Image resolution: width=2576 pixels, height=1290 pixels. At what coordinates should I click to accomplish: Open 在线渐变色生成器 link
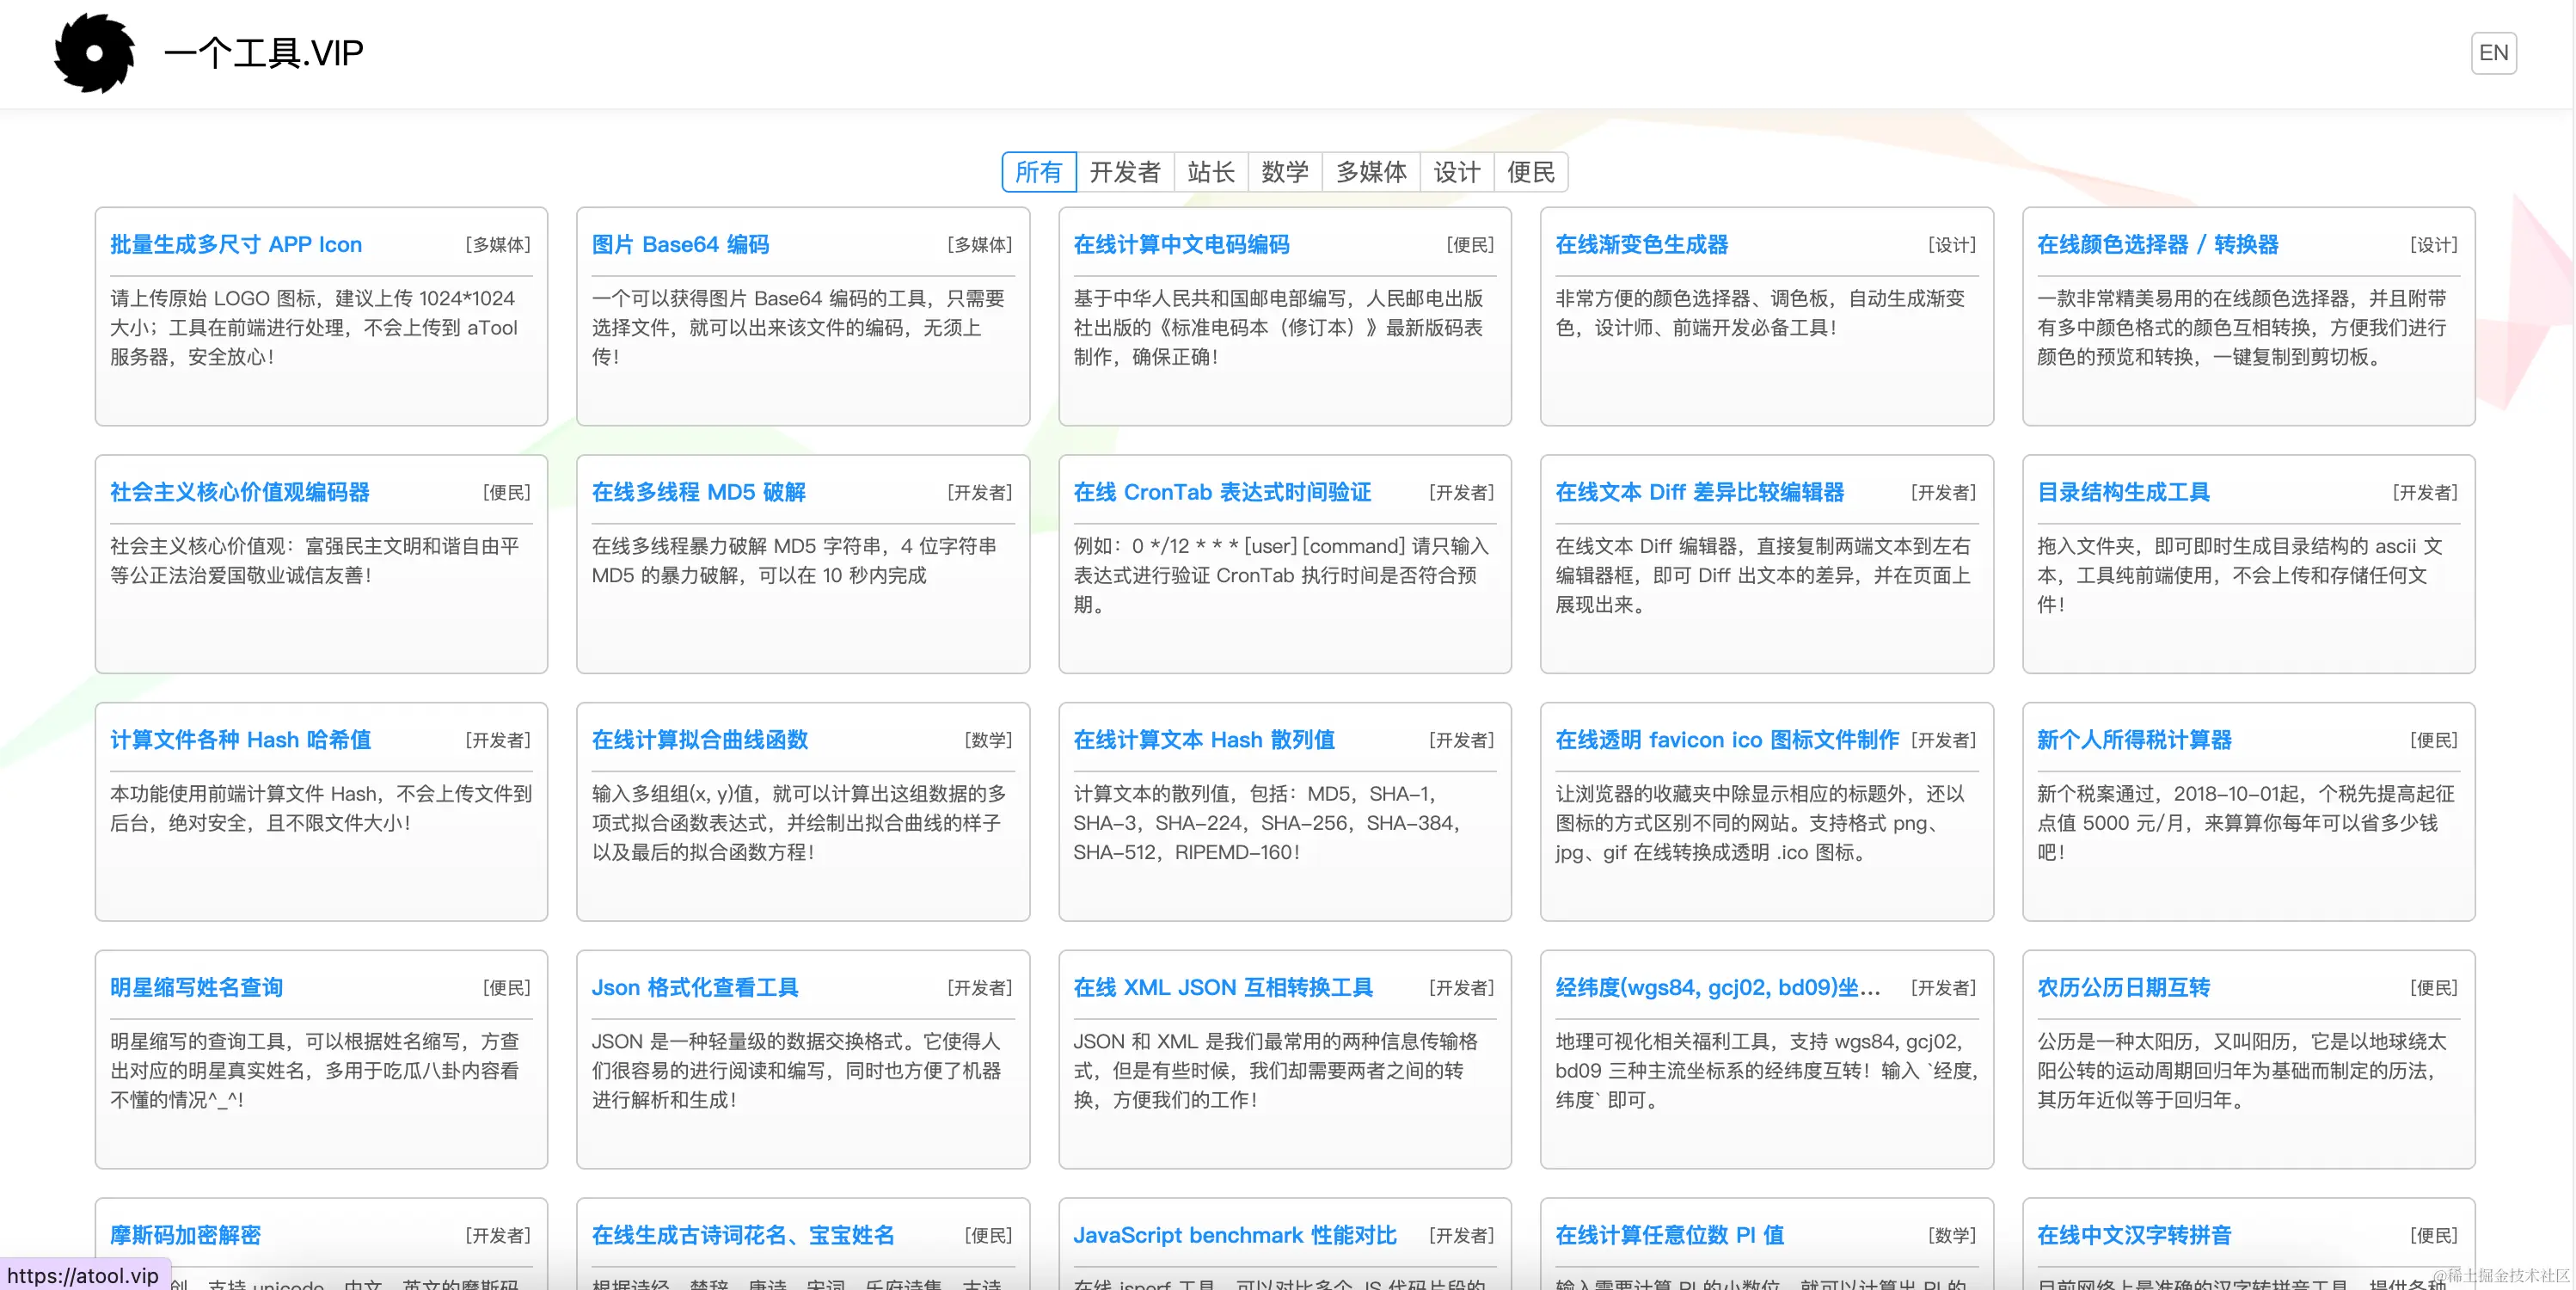click(1641, 245)
